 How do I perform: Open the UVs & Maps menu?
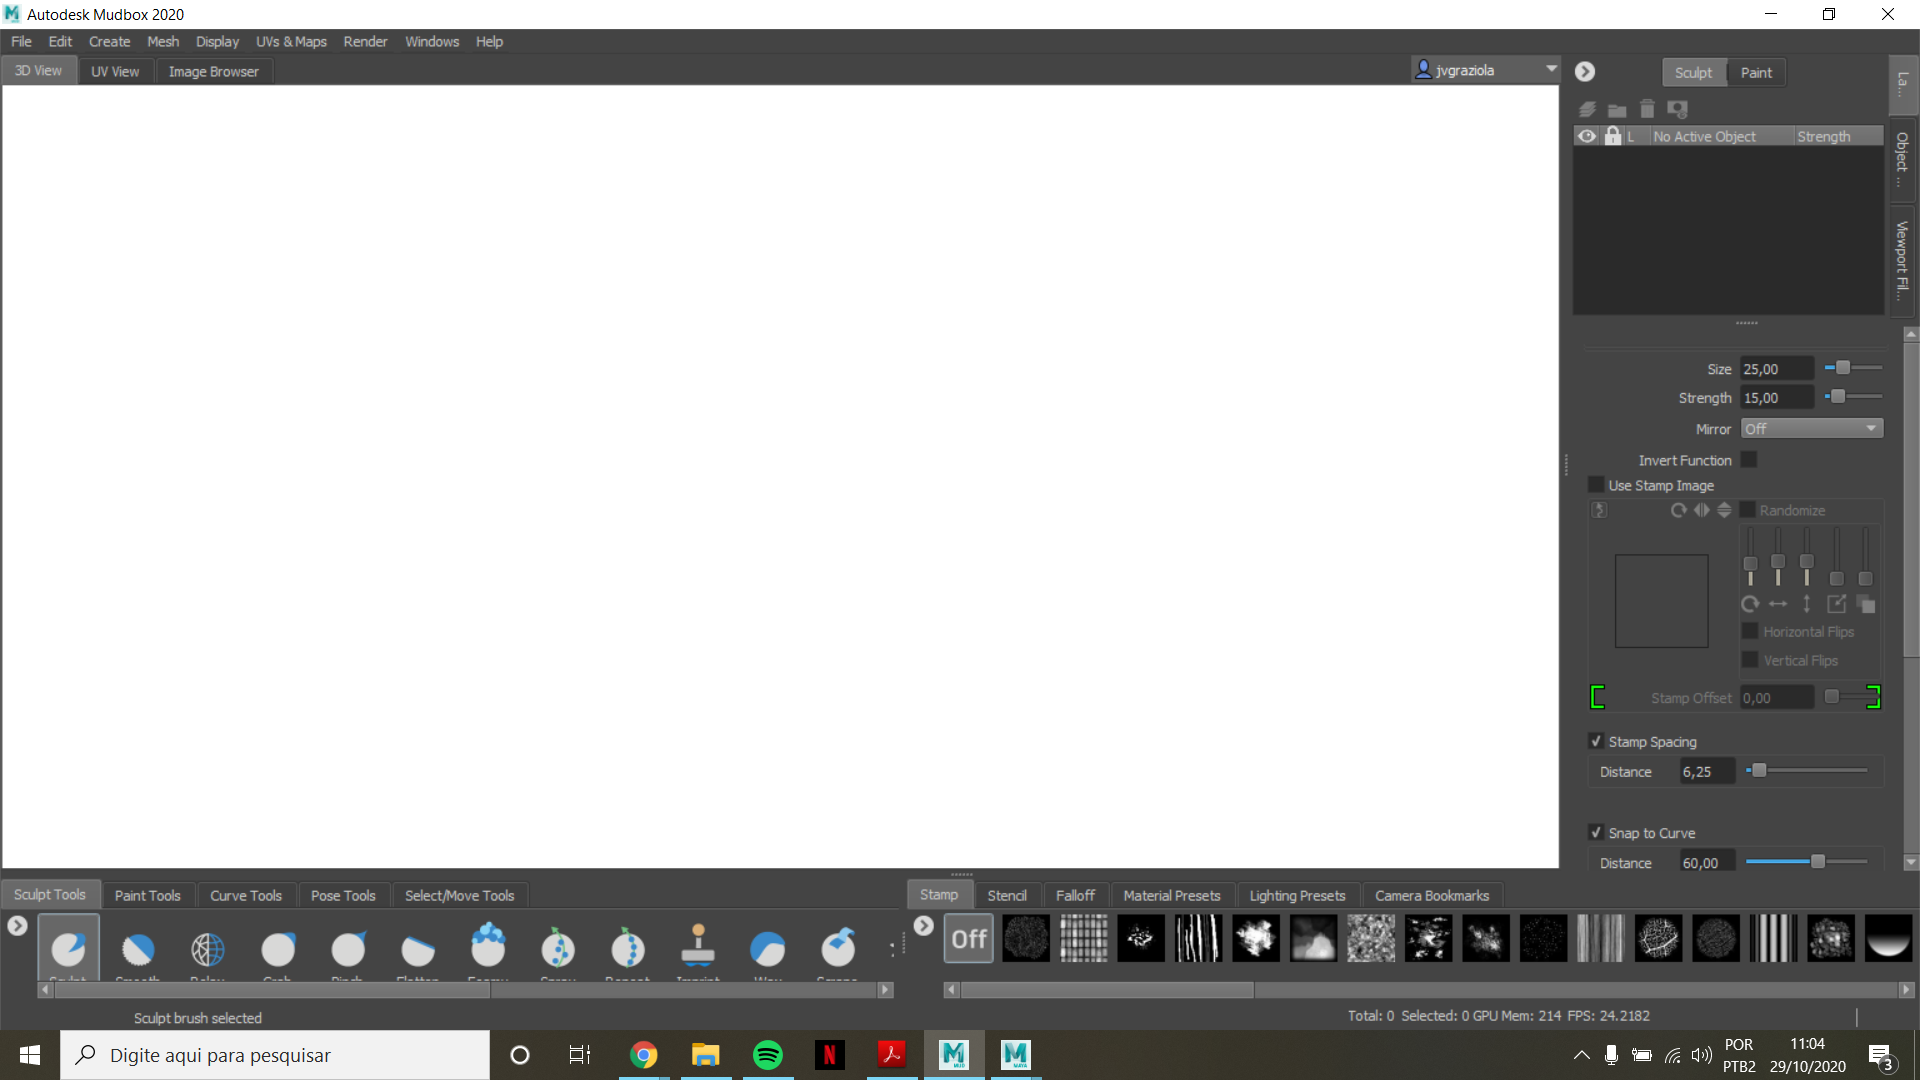click(291, 41)
